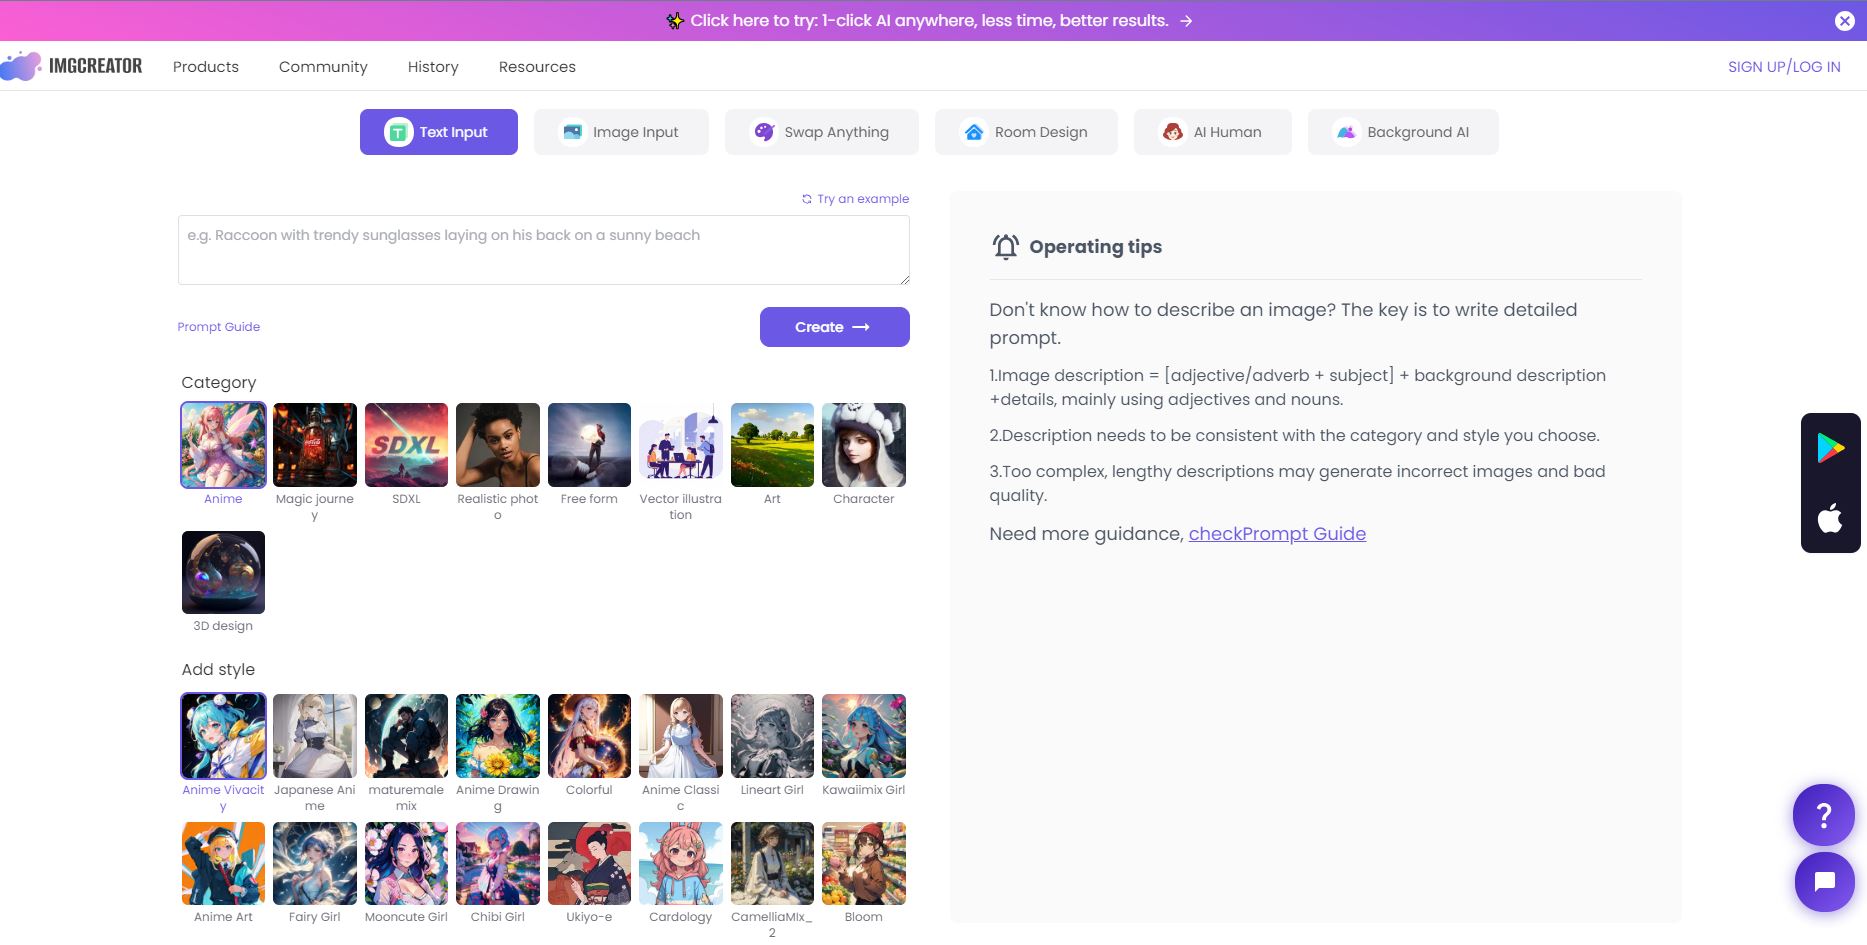Screen dimensions: 1867x945
Task: Click into the prompt text box
Action: tap(543, 250)
